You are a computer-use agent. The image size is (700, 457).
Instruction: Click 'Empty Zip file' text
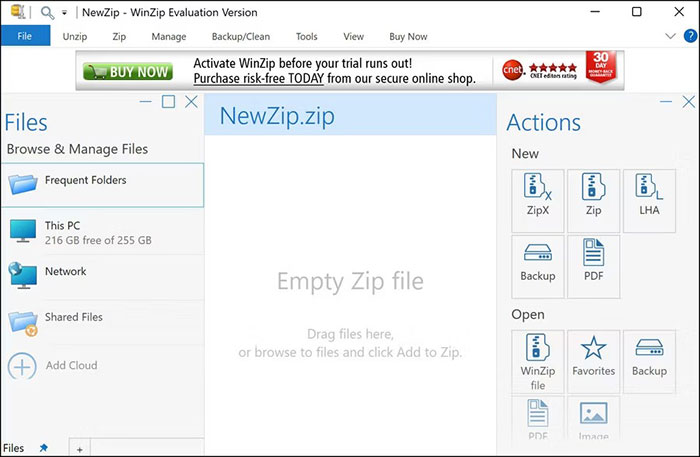coord(350,281)
